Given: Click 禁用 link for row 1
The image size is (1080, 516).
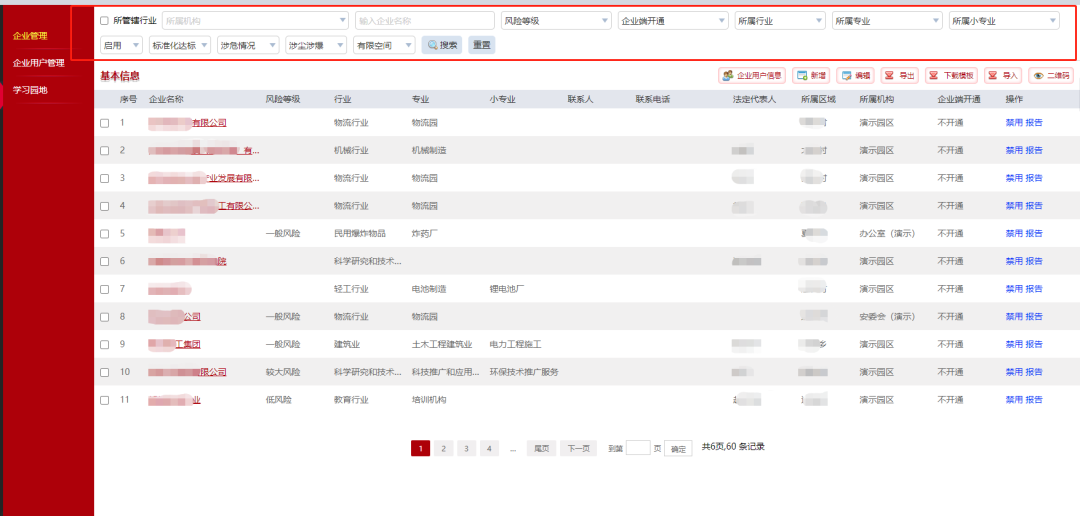Looking at the screenshot, I should point(1013,123).
